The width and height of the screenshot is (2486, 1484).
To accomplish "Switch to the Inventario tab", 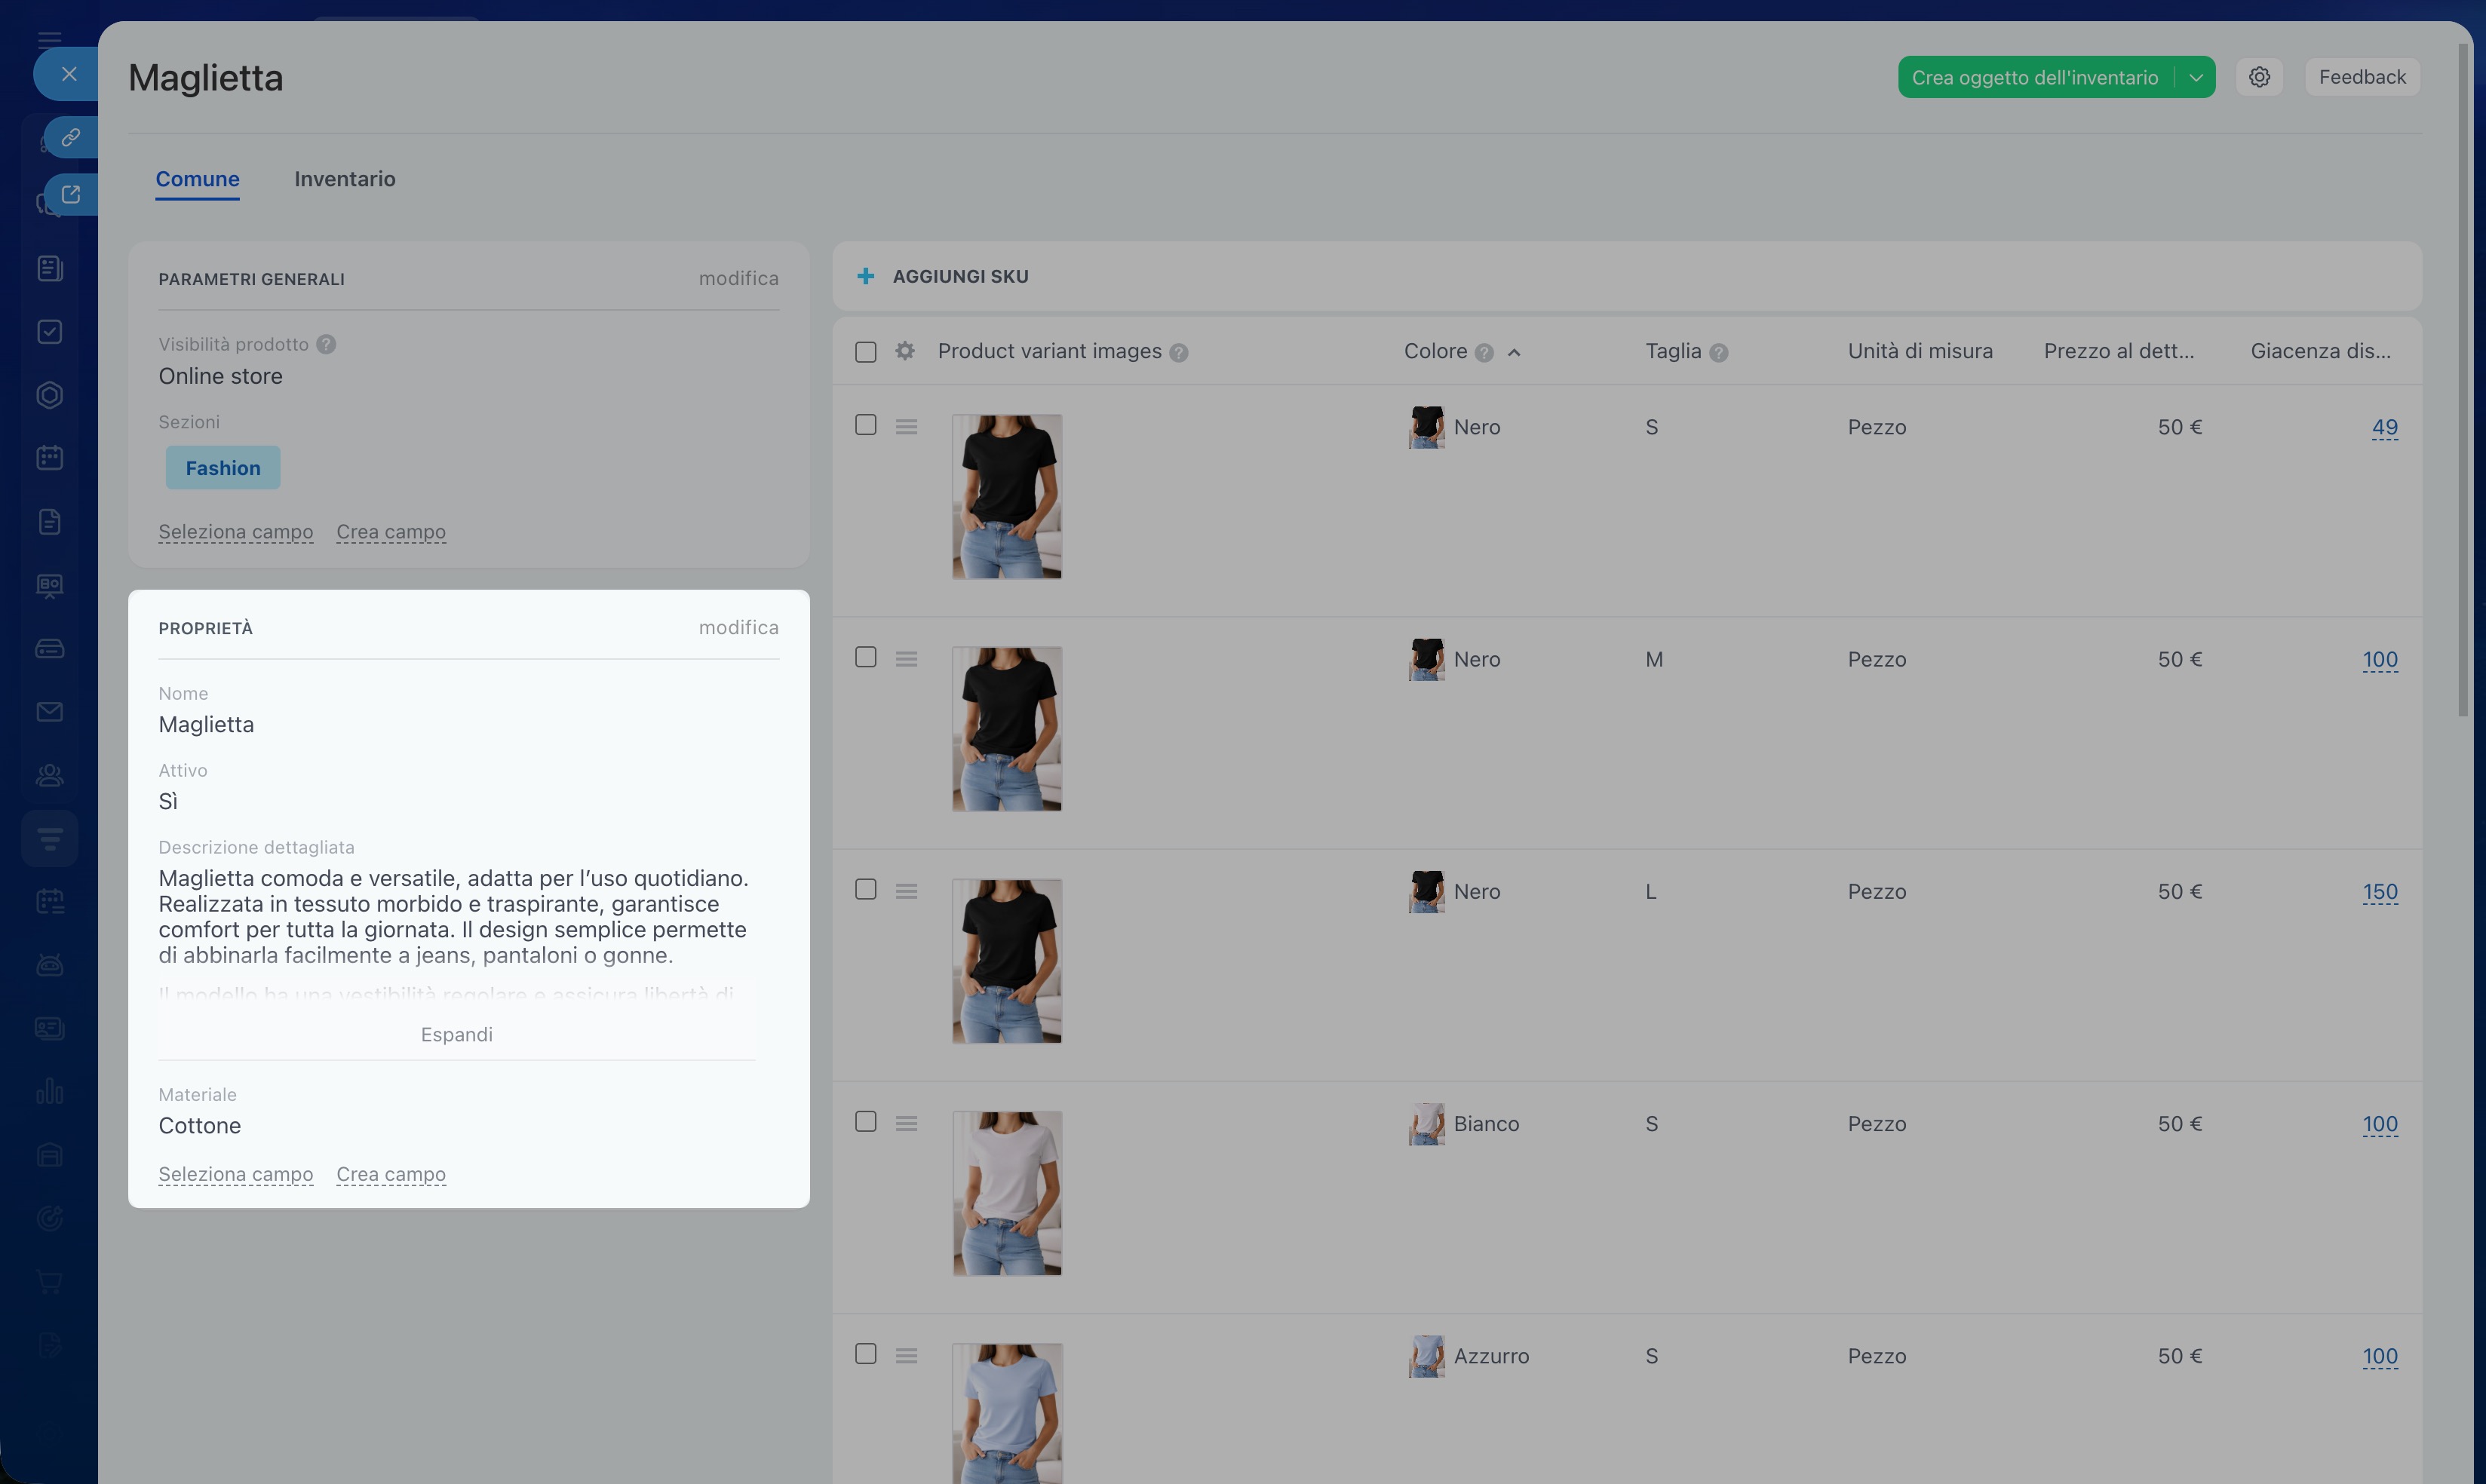I will (x=345, y=179).
